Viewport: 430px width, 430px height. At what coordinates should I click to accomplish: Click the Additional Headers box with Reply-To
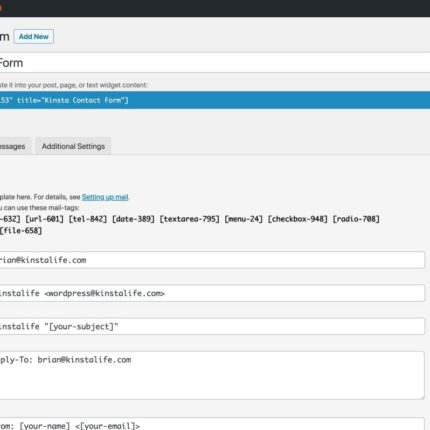point(212,375)
